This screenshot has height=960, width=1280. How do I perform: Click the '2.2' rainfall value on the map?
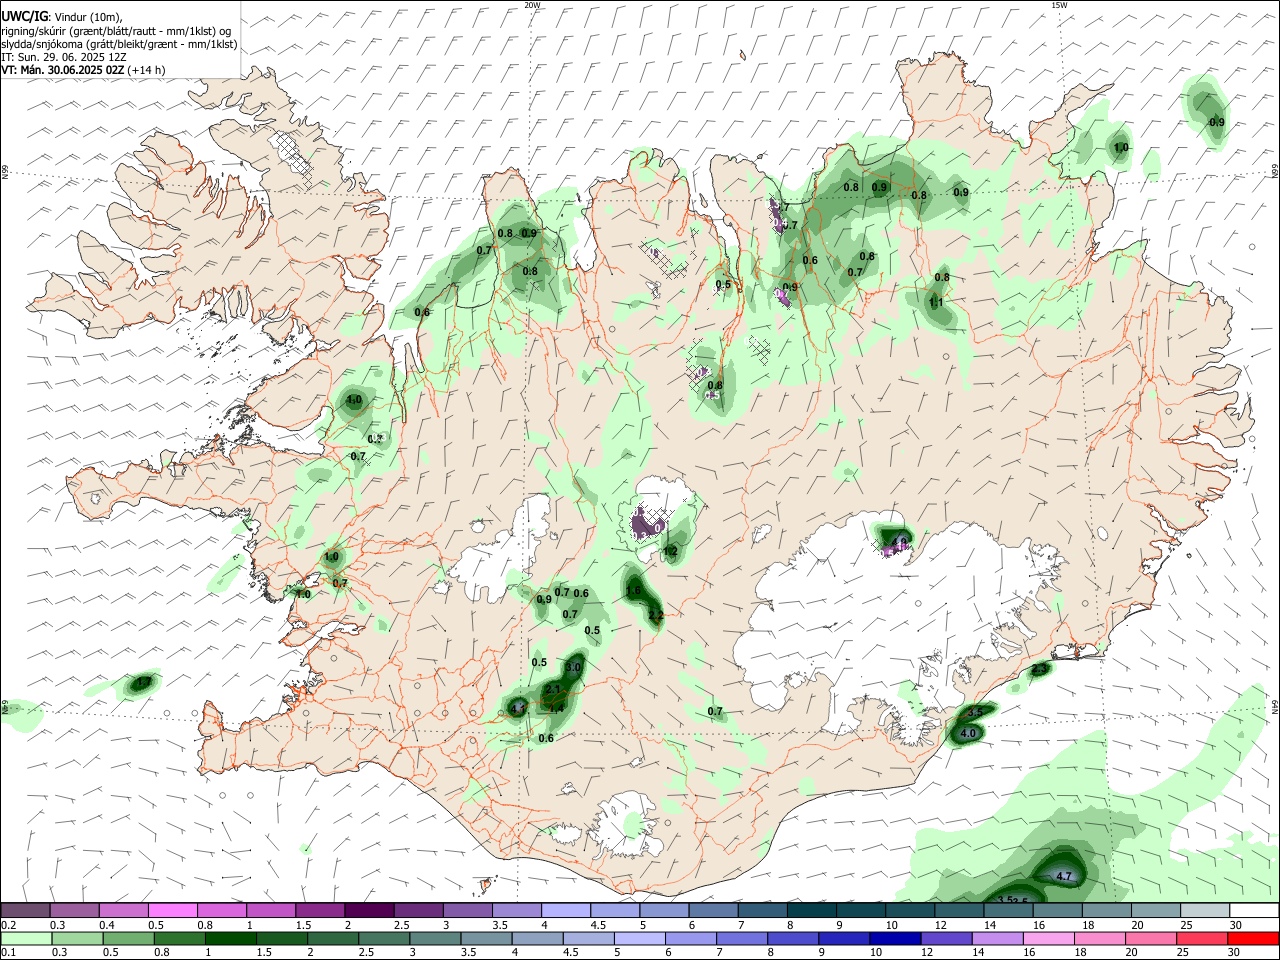(655, 615)
